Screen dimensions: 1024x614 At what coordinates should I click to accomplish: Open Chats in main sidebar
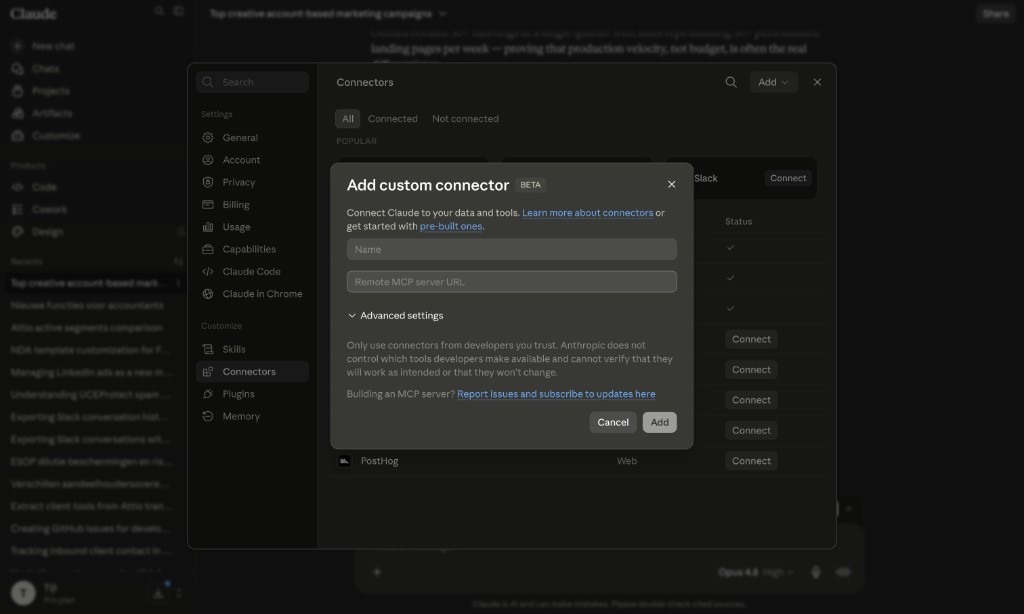click(45, 69)
